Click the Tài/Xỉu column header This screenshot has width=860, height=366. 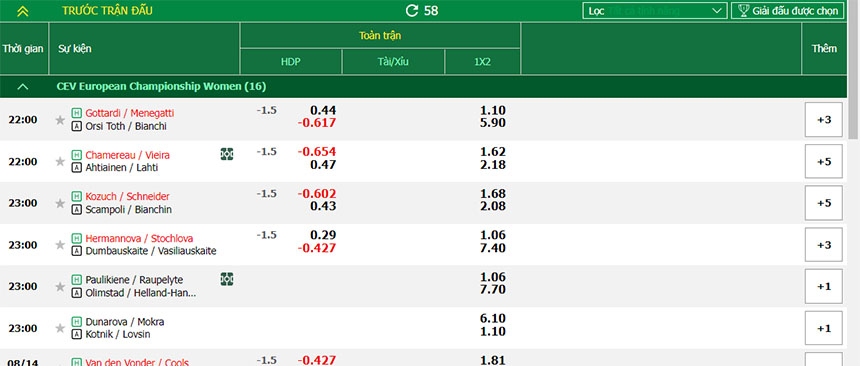click(x=393, y=62)
